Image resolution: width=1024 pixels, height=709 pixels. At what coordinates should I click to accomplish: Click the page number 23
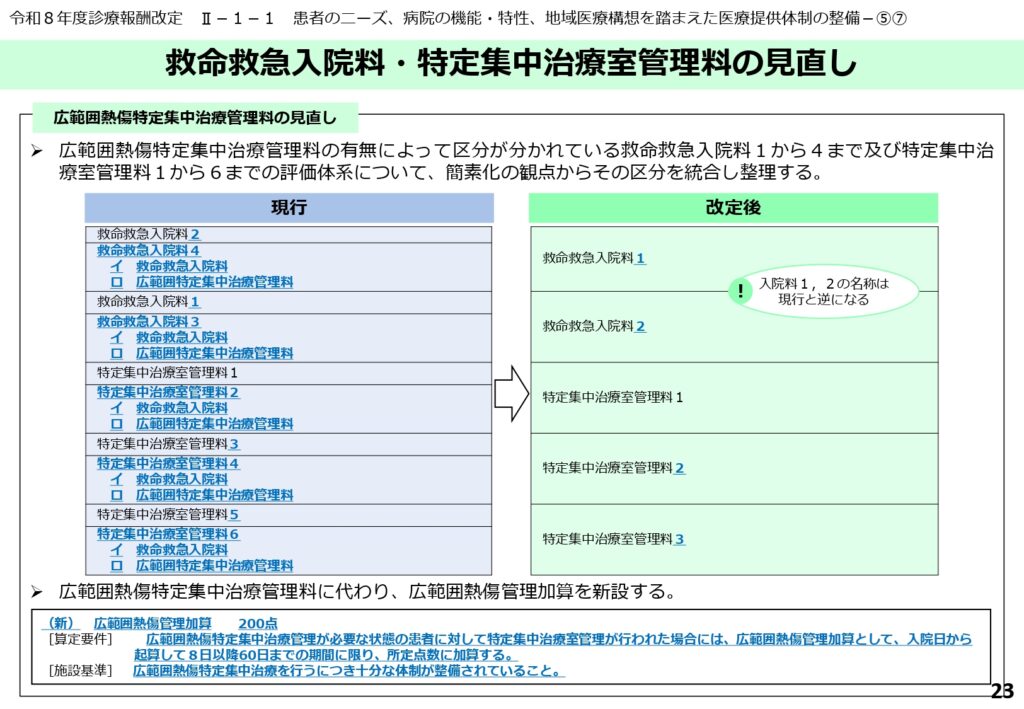1001,692
